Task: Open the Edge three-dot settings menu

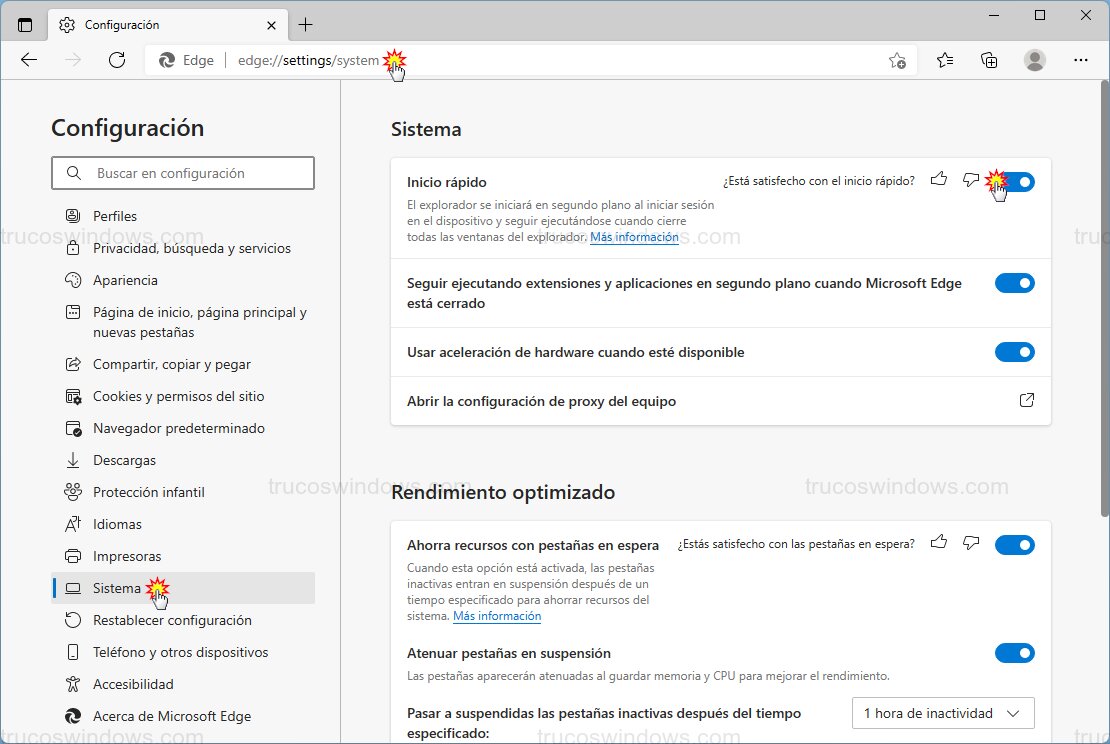Action: [x=1081, y=60]
